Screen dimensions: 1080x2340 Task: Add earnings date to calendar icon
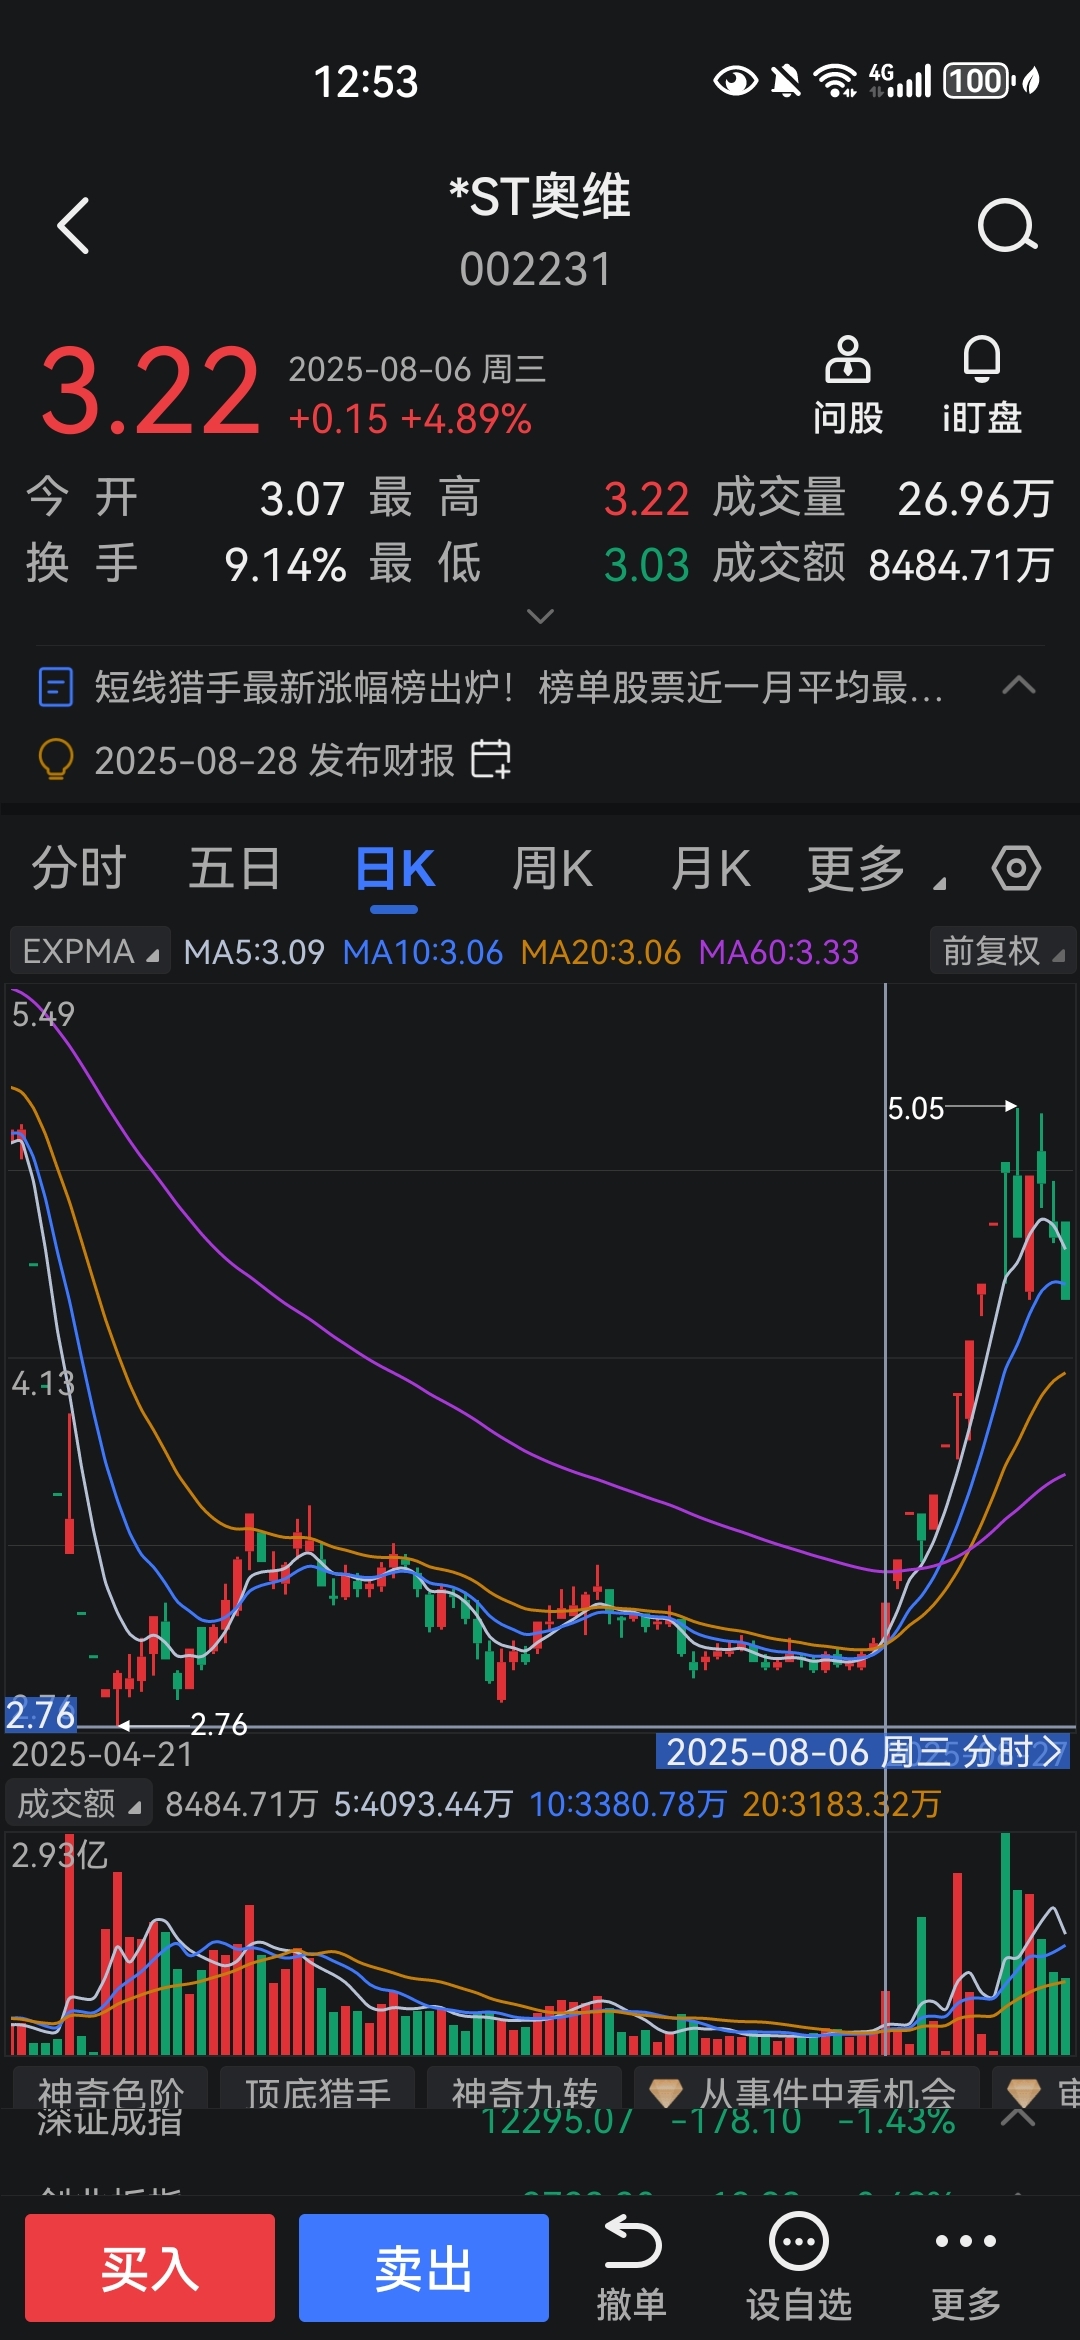[x=491, y=759]
